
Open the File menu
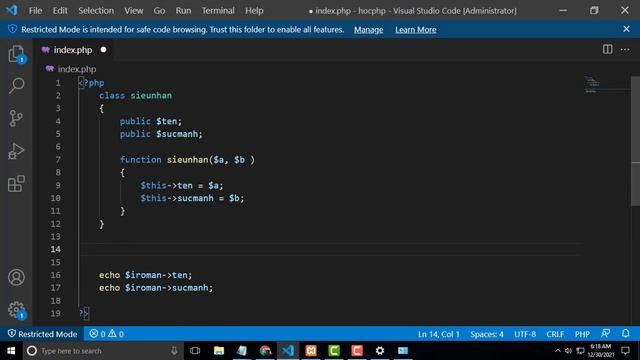[x=35, y=11]
